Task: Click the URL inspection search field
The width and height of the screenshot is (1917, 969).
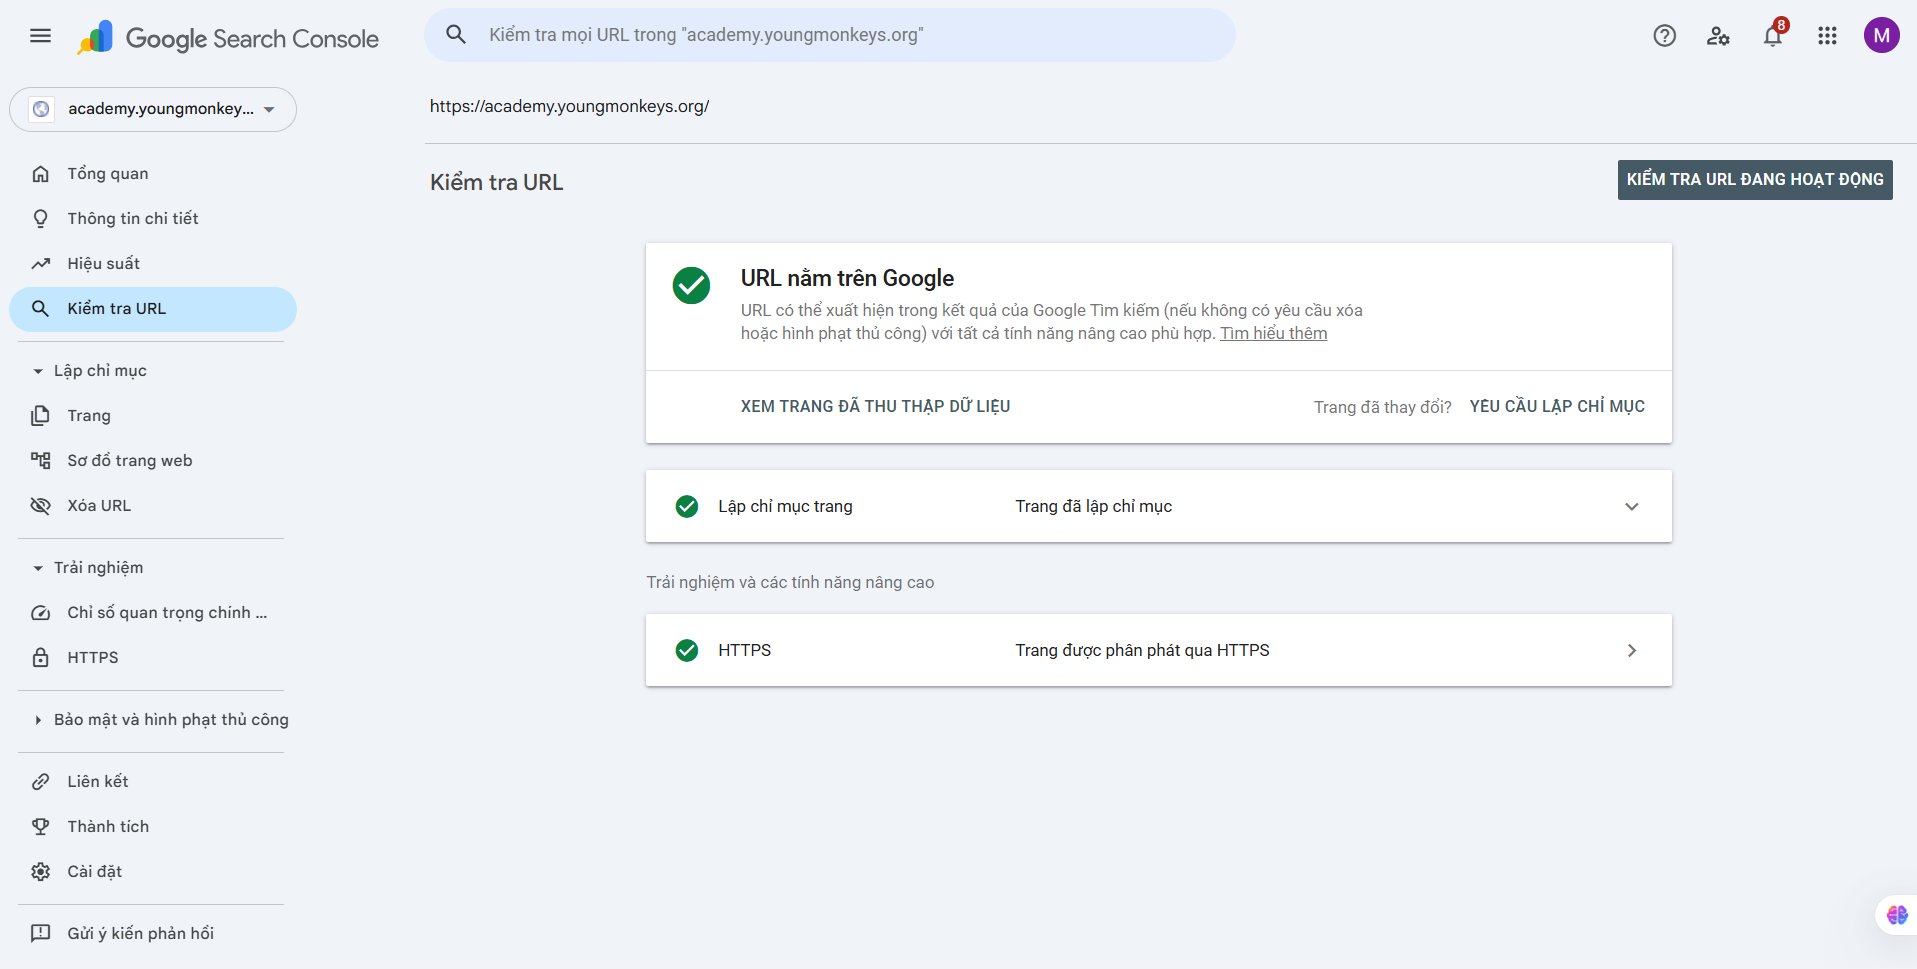Action: 830,34
